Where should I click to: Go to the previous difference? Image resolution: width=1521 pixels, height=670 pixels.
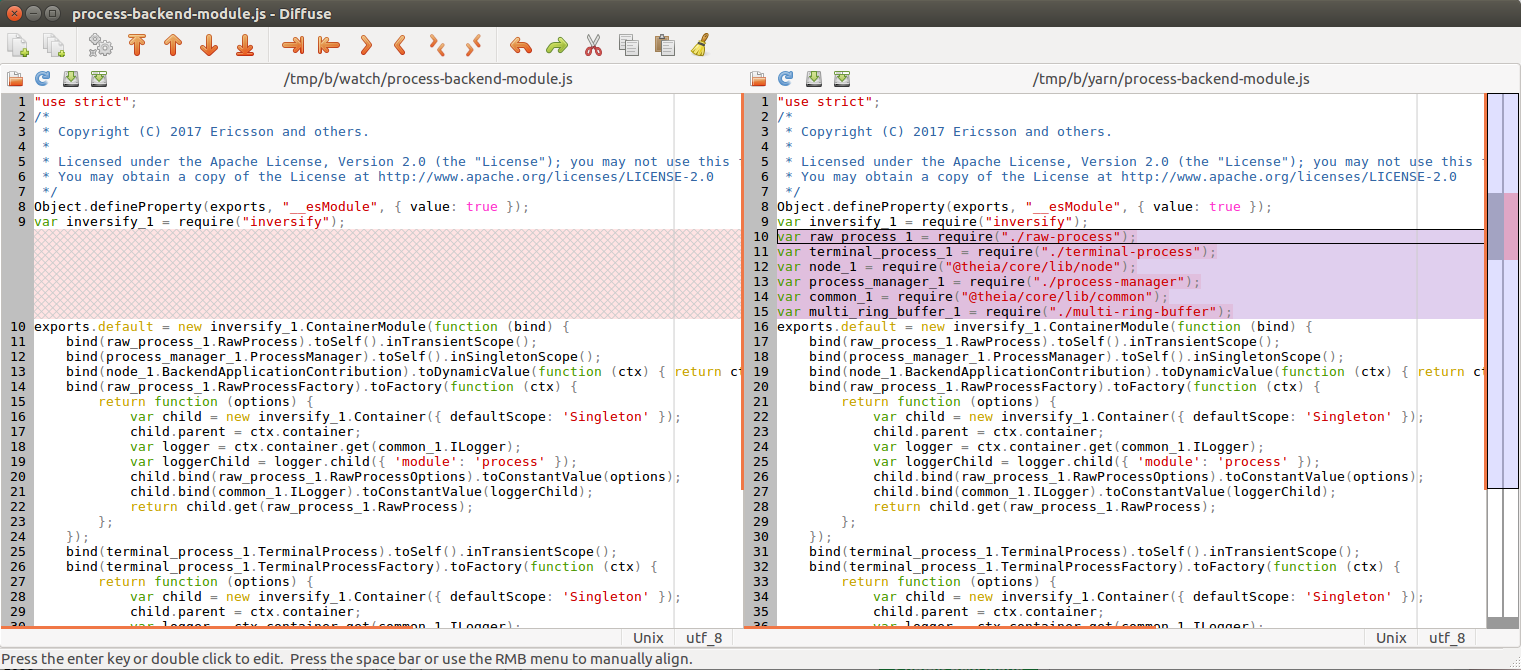coord(173,45)
